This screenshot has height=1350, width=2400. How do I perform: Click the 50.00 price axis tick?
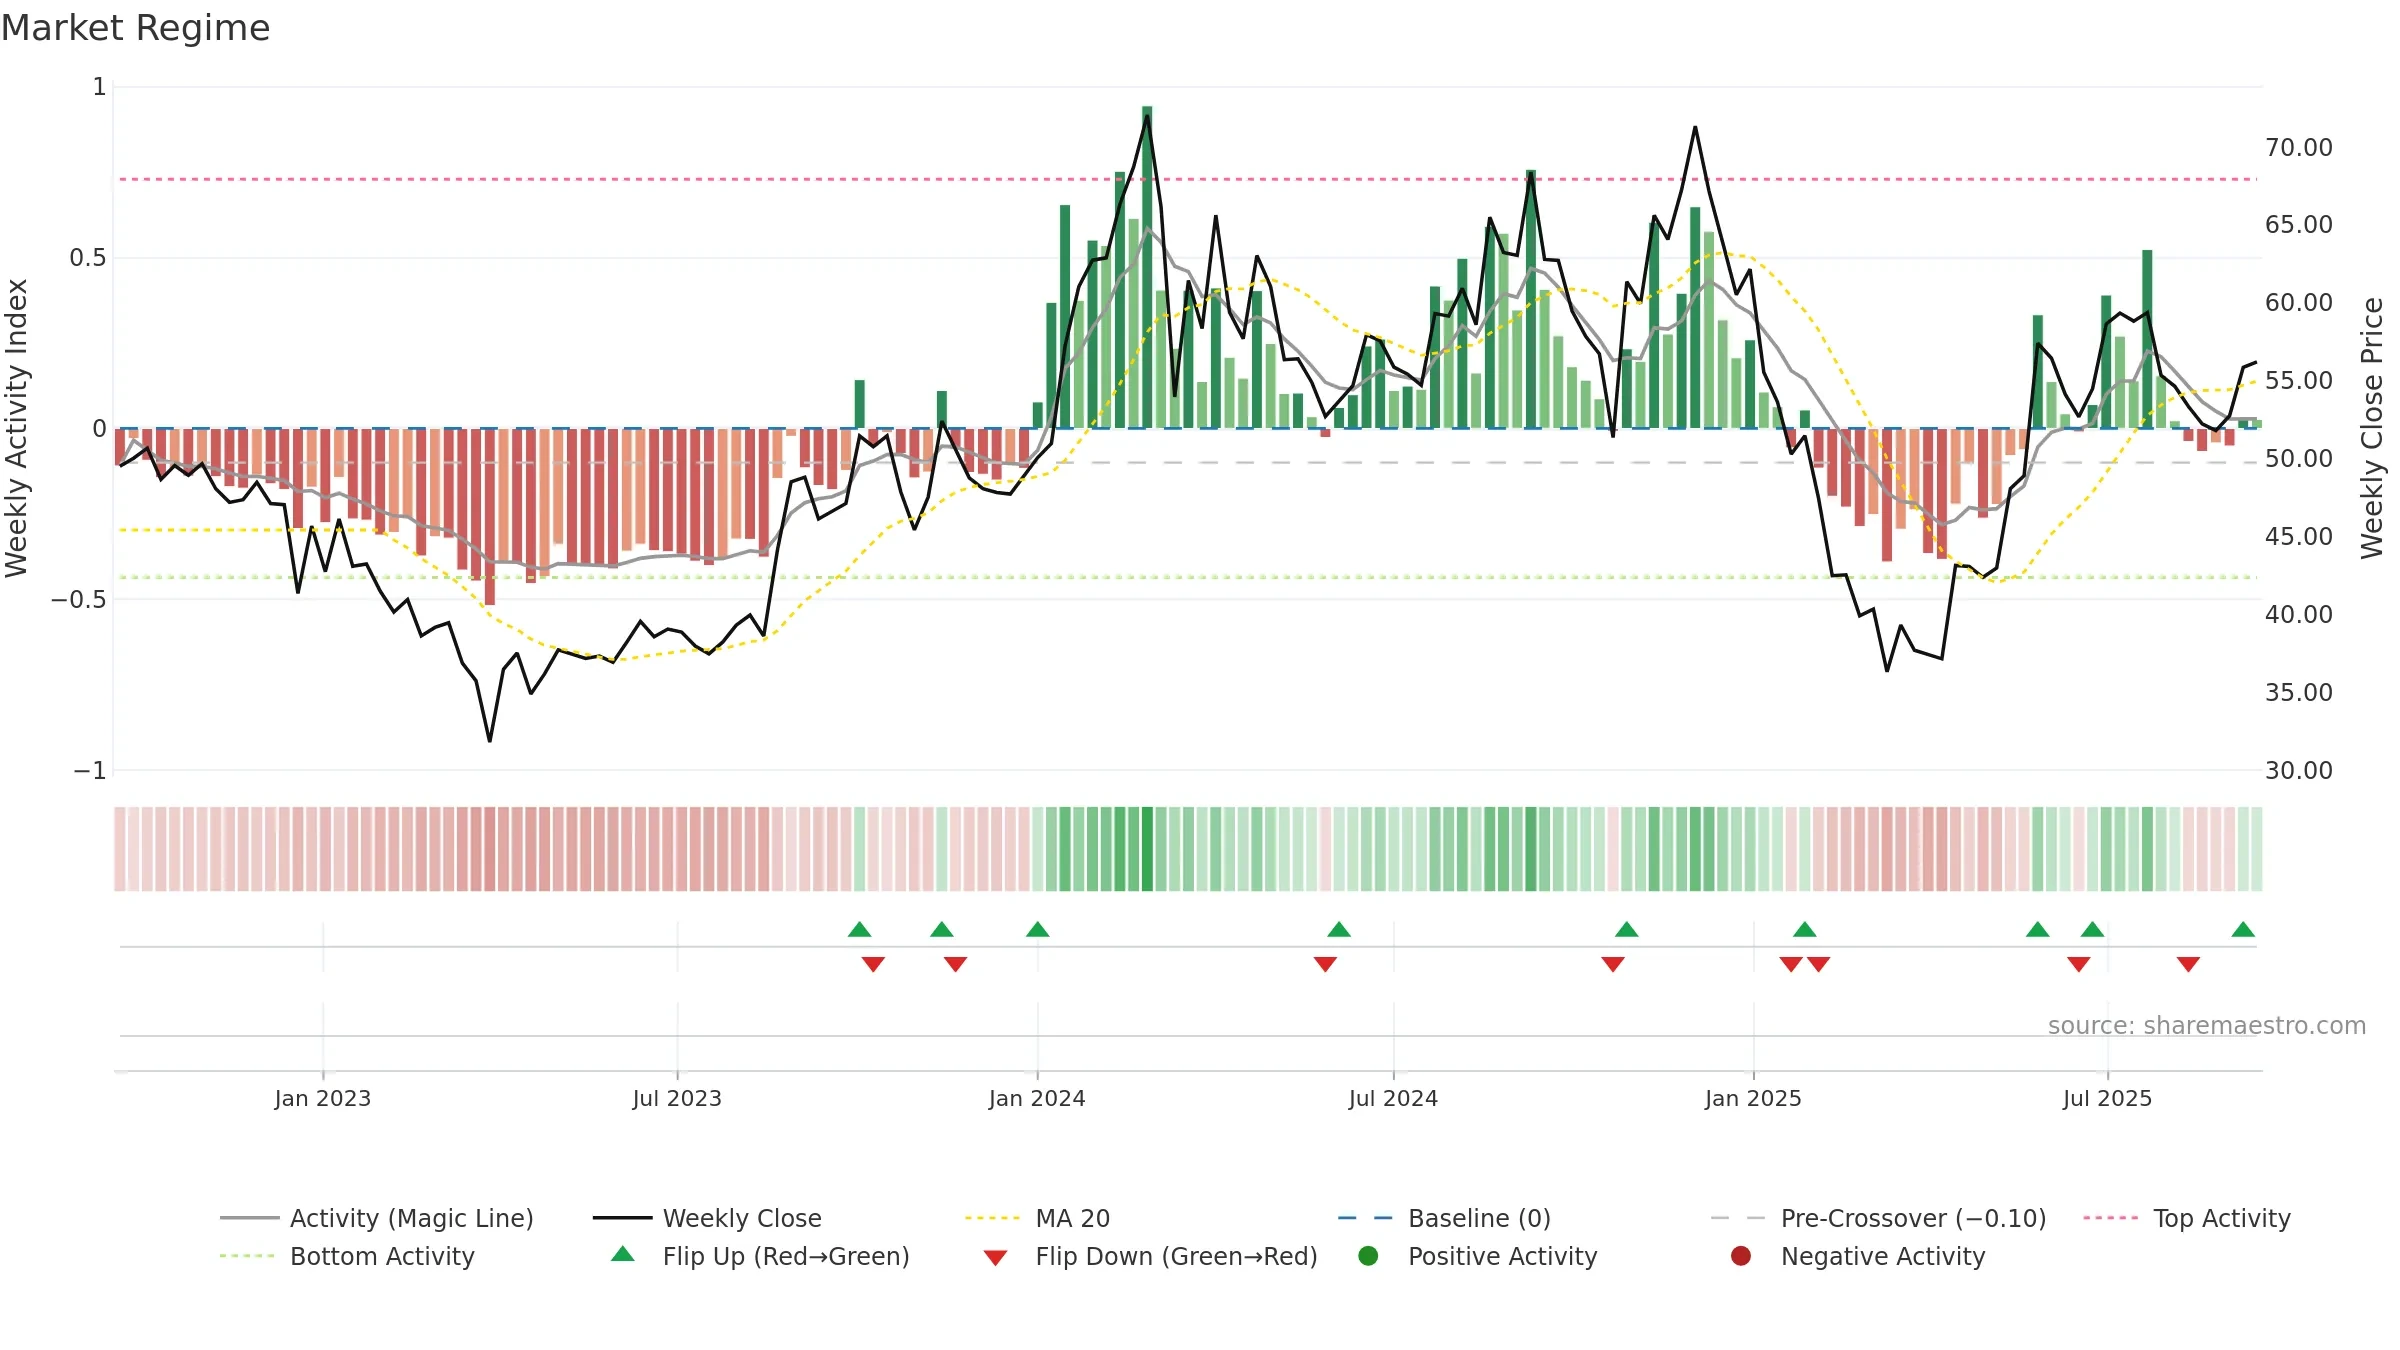tap(2299, 458)
